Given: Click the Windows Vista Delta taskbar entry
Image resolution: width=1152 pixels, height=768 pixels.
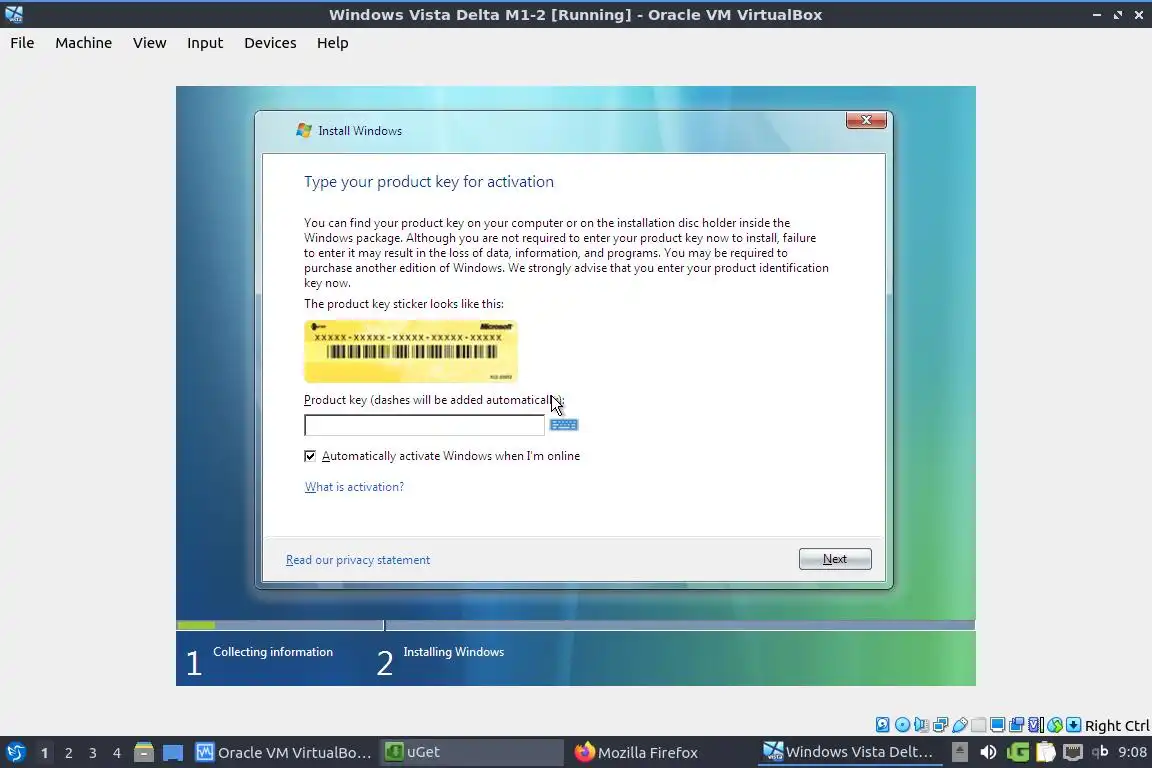Looking at the screenshot, I should coord(850,752).
